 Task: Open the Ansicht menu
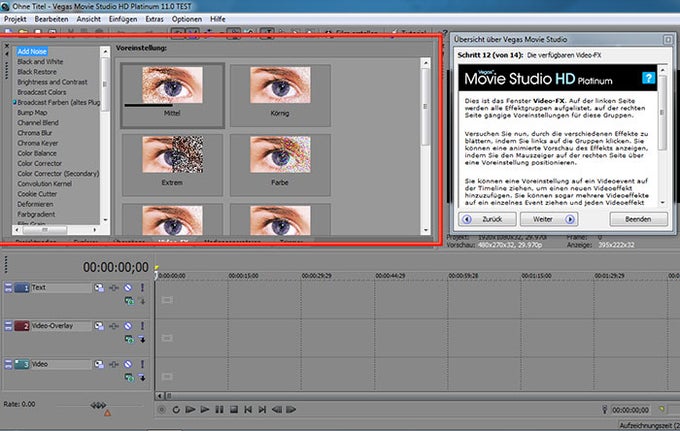pyautogui.click(x=88, y=19)
